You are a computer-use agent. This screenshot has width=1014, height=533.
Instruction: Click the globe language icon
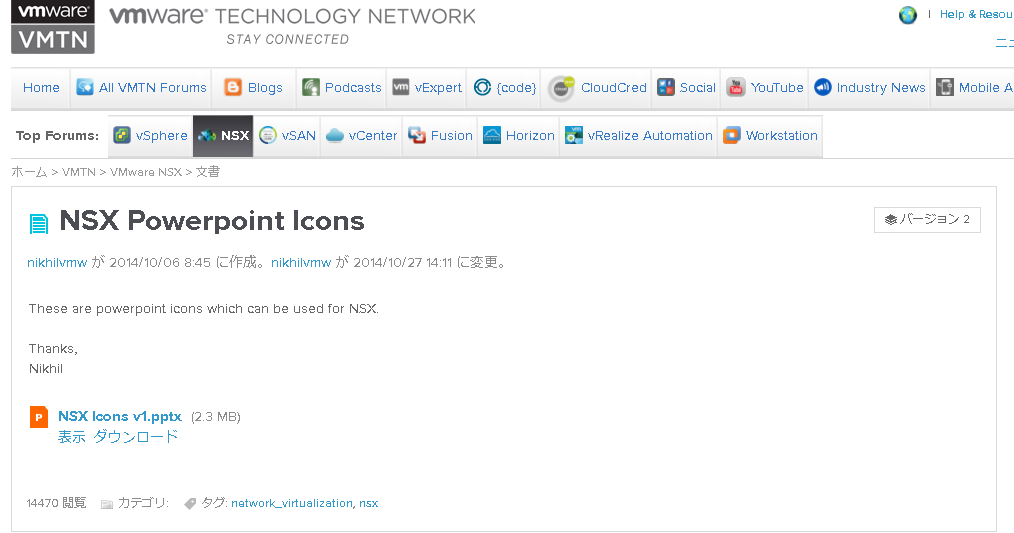click(908, 15)
